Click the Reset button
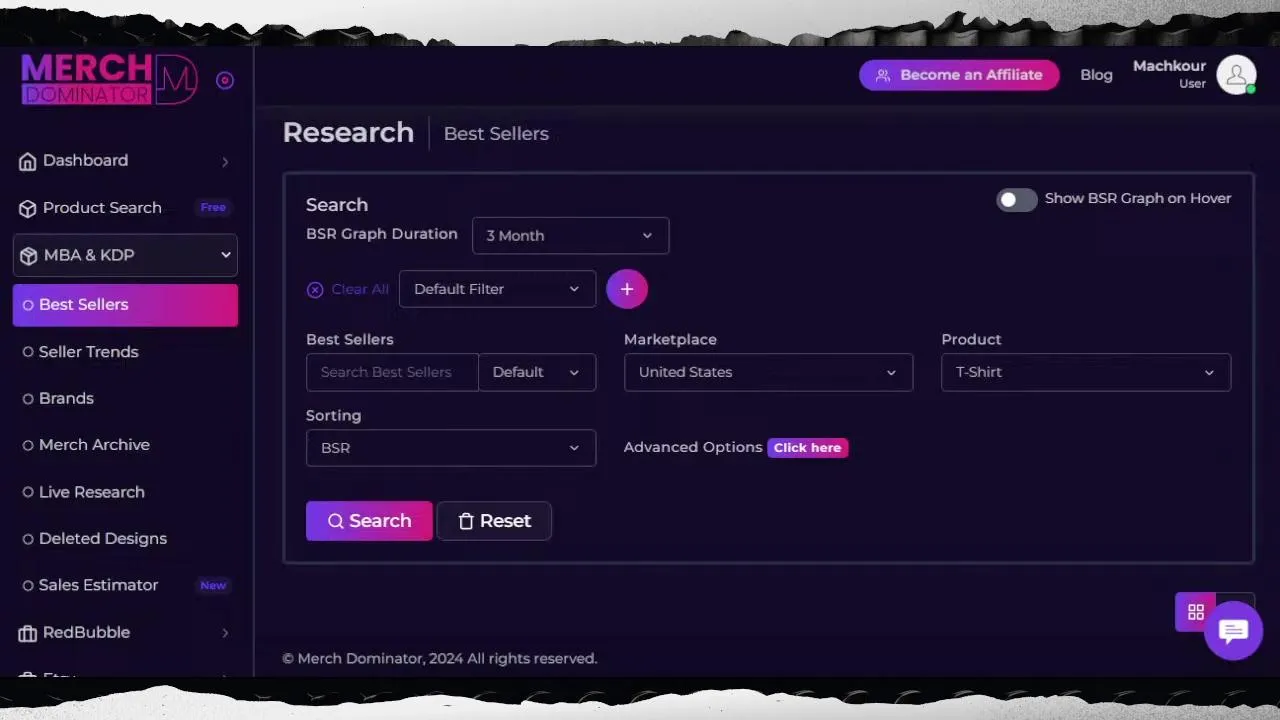 (494, 521)
